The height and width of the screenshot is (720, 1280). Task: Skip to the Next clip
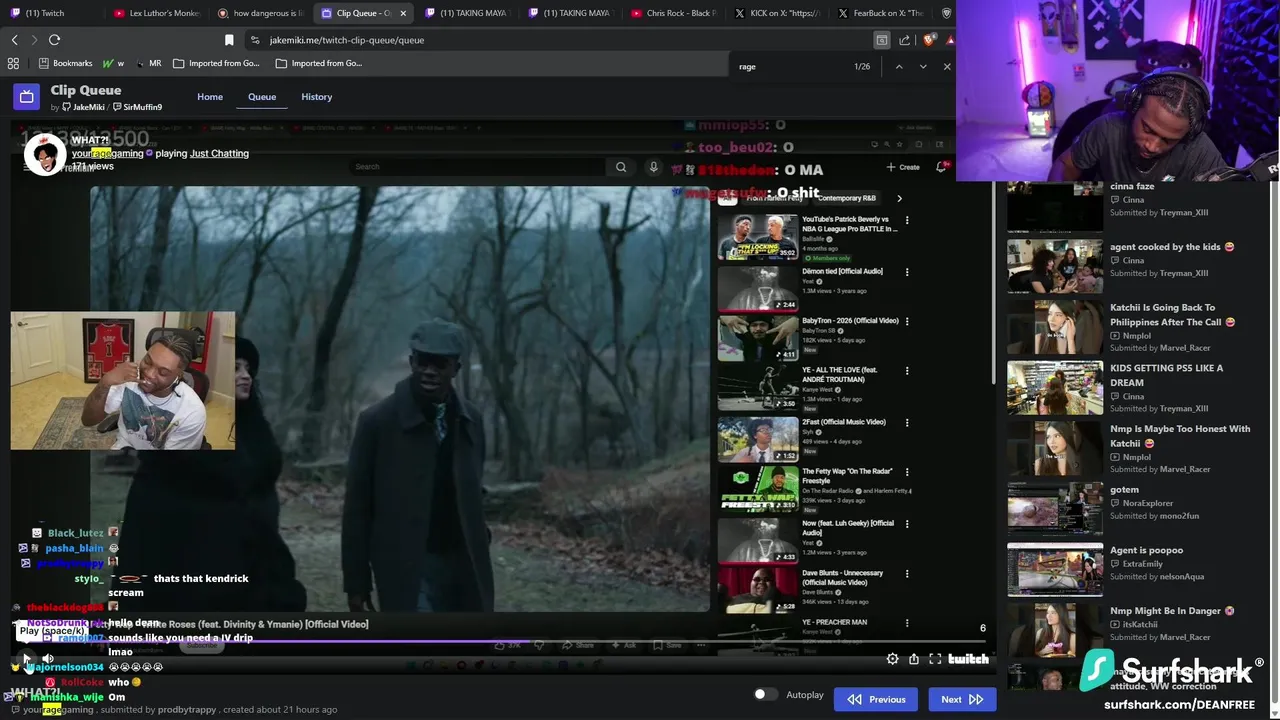point(961,699)
